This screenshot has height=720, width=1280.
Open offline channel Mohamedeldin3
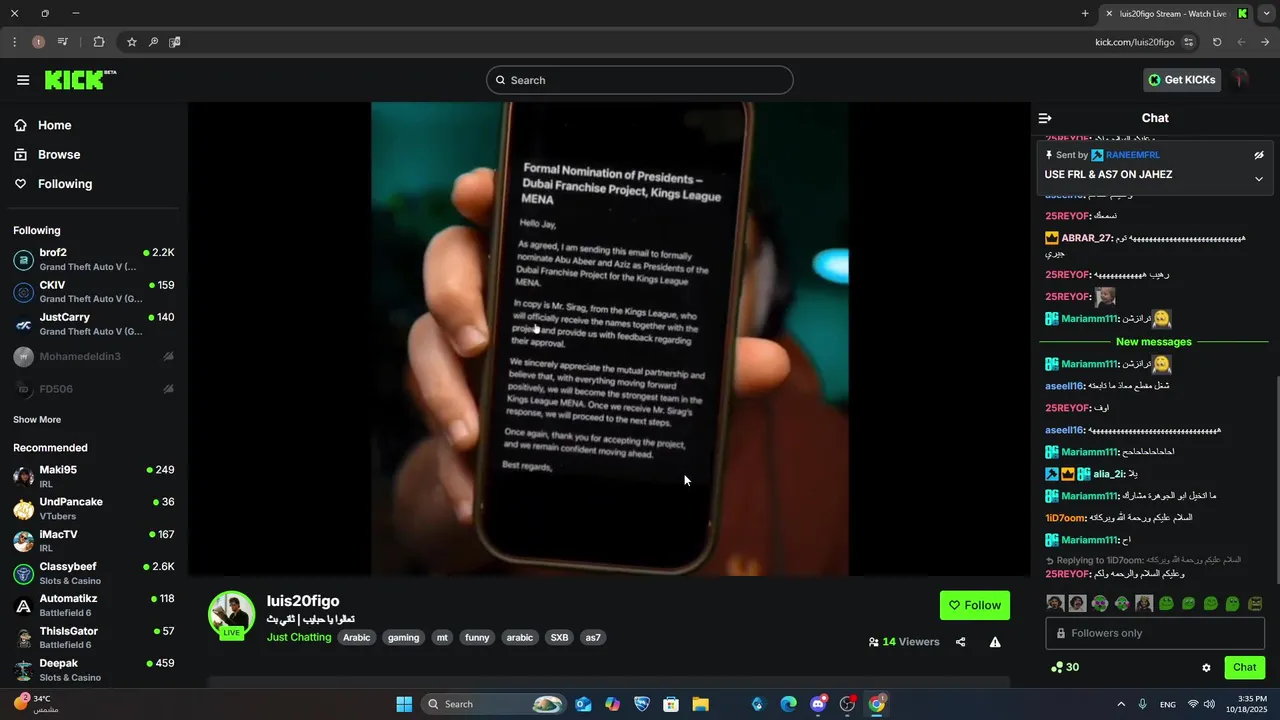(93, 356)
